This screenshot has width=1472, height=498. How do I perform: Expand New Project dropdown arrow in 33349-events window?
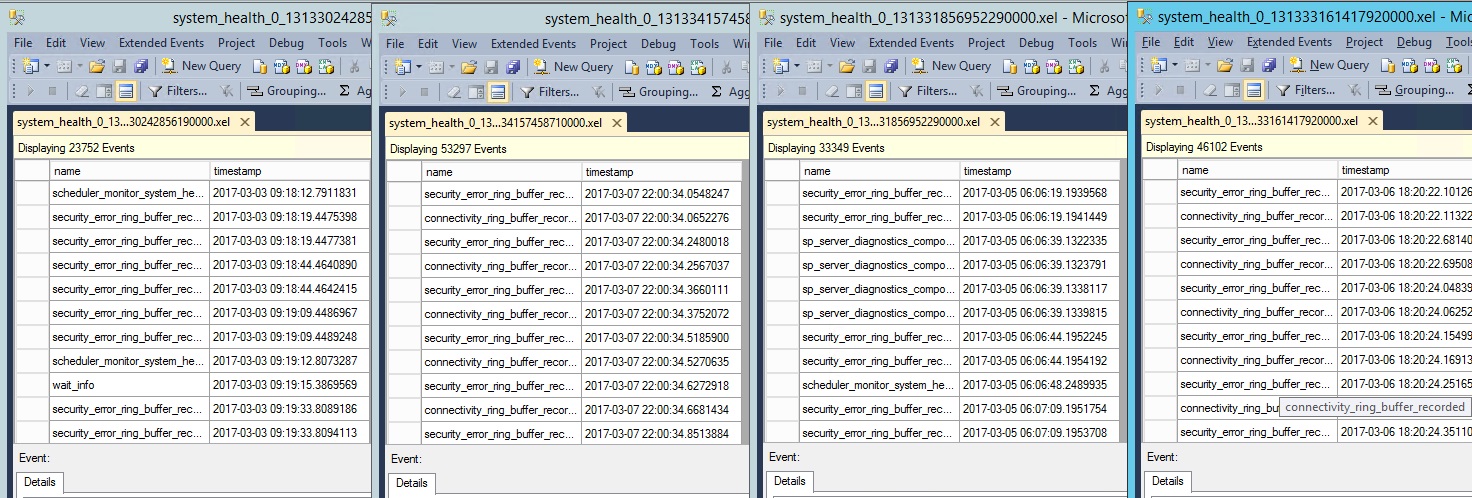tap(797, 66)
